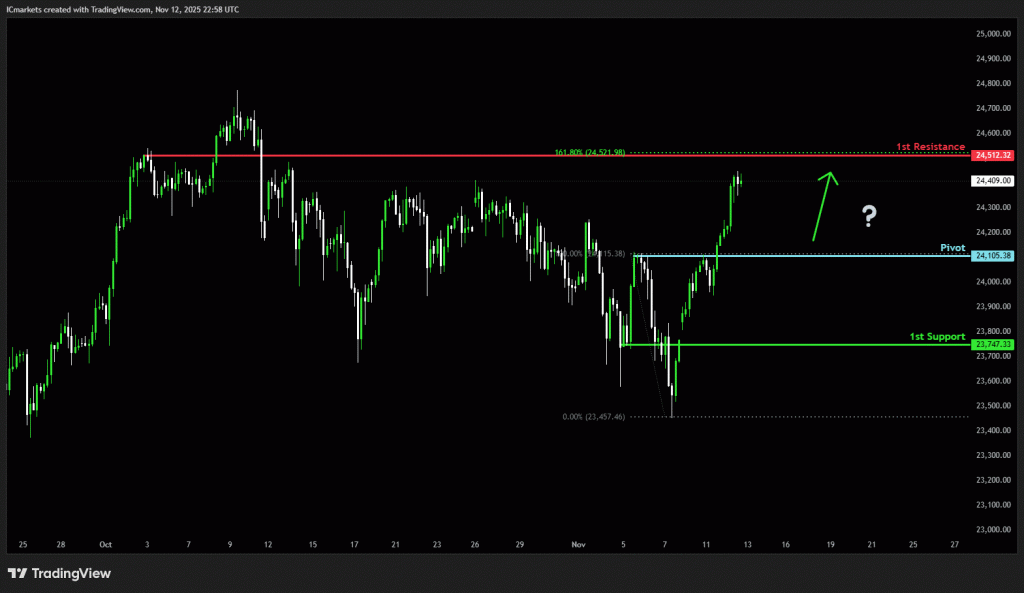This screenshot has height=593, width=1024.
Task: Click the 1st Support text label
Action: (936, 335)
